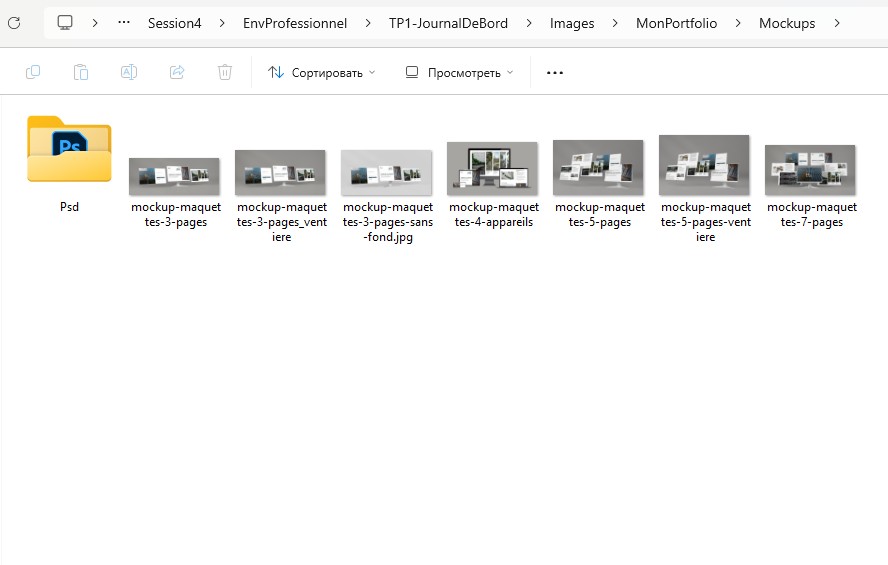Screen dimensions: 888x565
Task: Navigate to MonPortfolio in breadcrumb
Action: tap(676, 23)
